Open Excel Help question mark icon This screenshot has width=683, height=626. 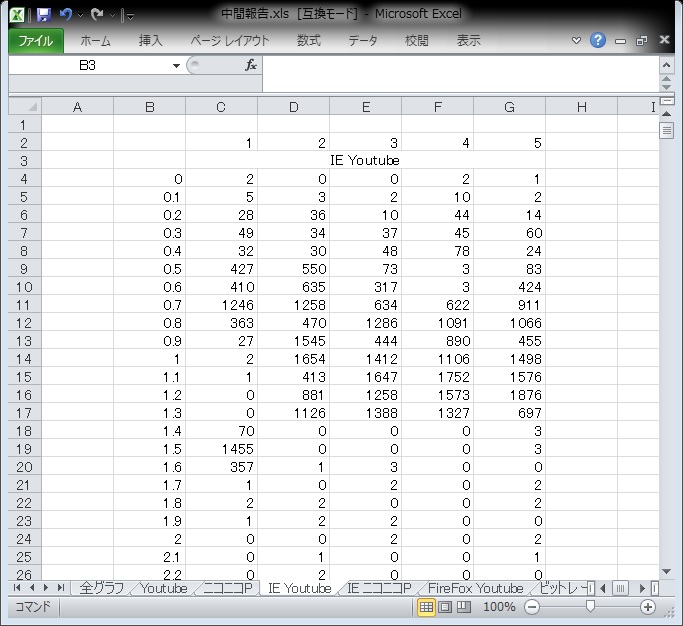tap(598, 41)
